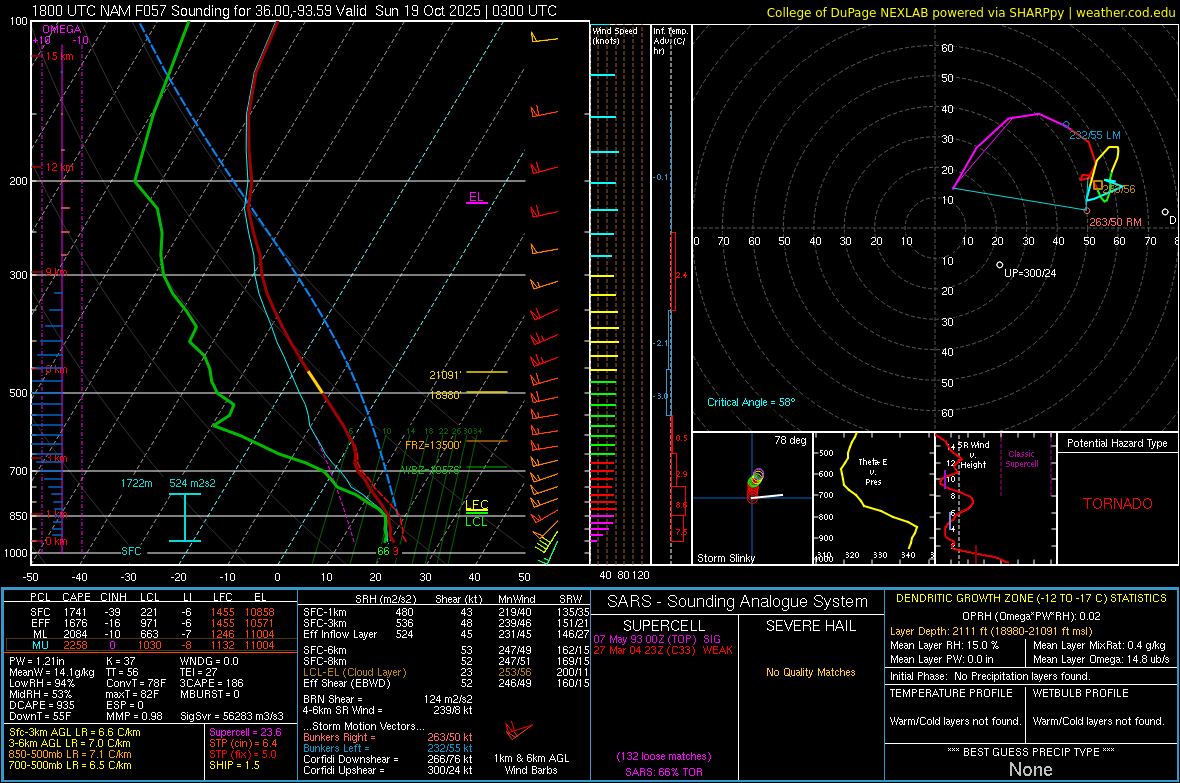Click the Storm Slinky plot circles
This screenshot has width=1180, height=783.
click(755, 484)
